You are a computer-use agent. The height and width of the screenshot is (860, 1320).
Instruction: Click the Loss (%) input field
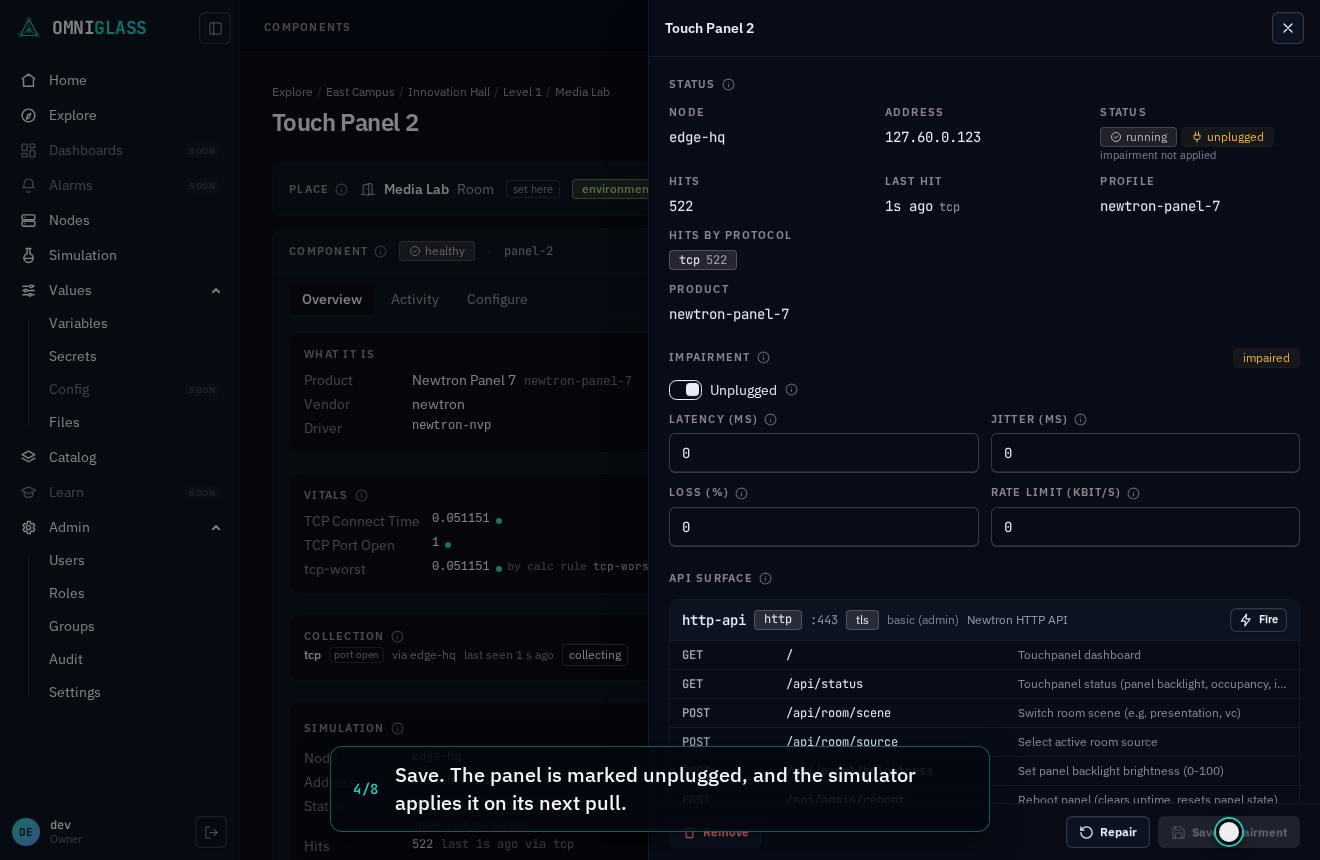pyautogui.click(x=824, y=527)
